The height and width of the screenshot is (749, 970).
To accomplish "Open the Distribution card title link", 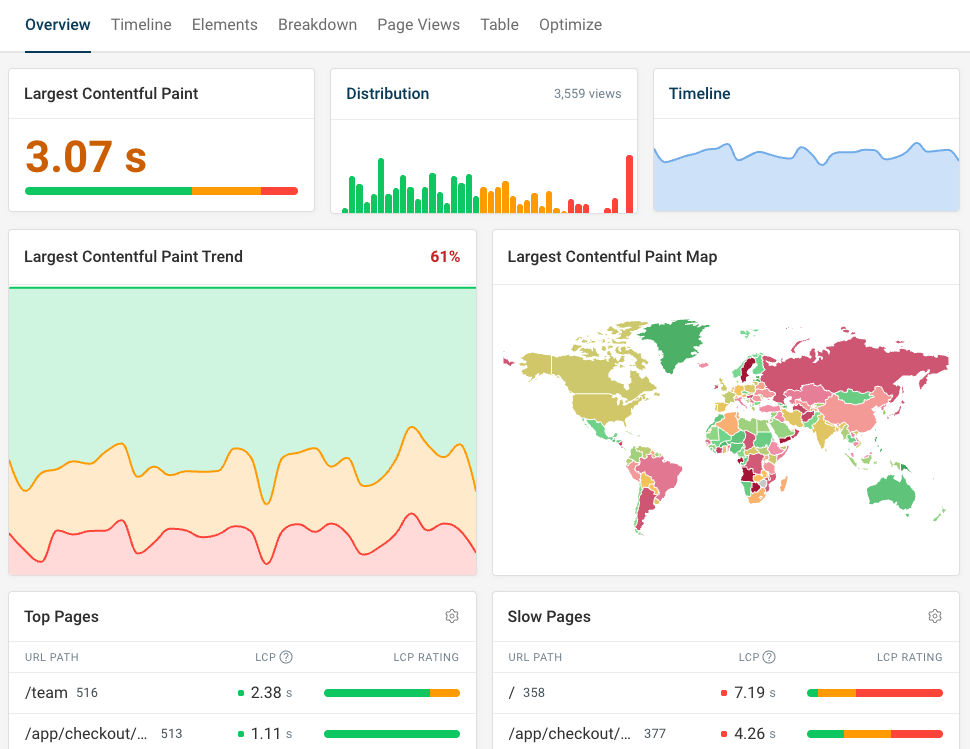I will tap(387, 93).
